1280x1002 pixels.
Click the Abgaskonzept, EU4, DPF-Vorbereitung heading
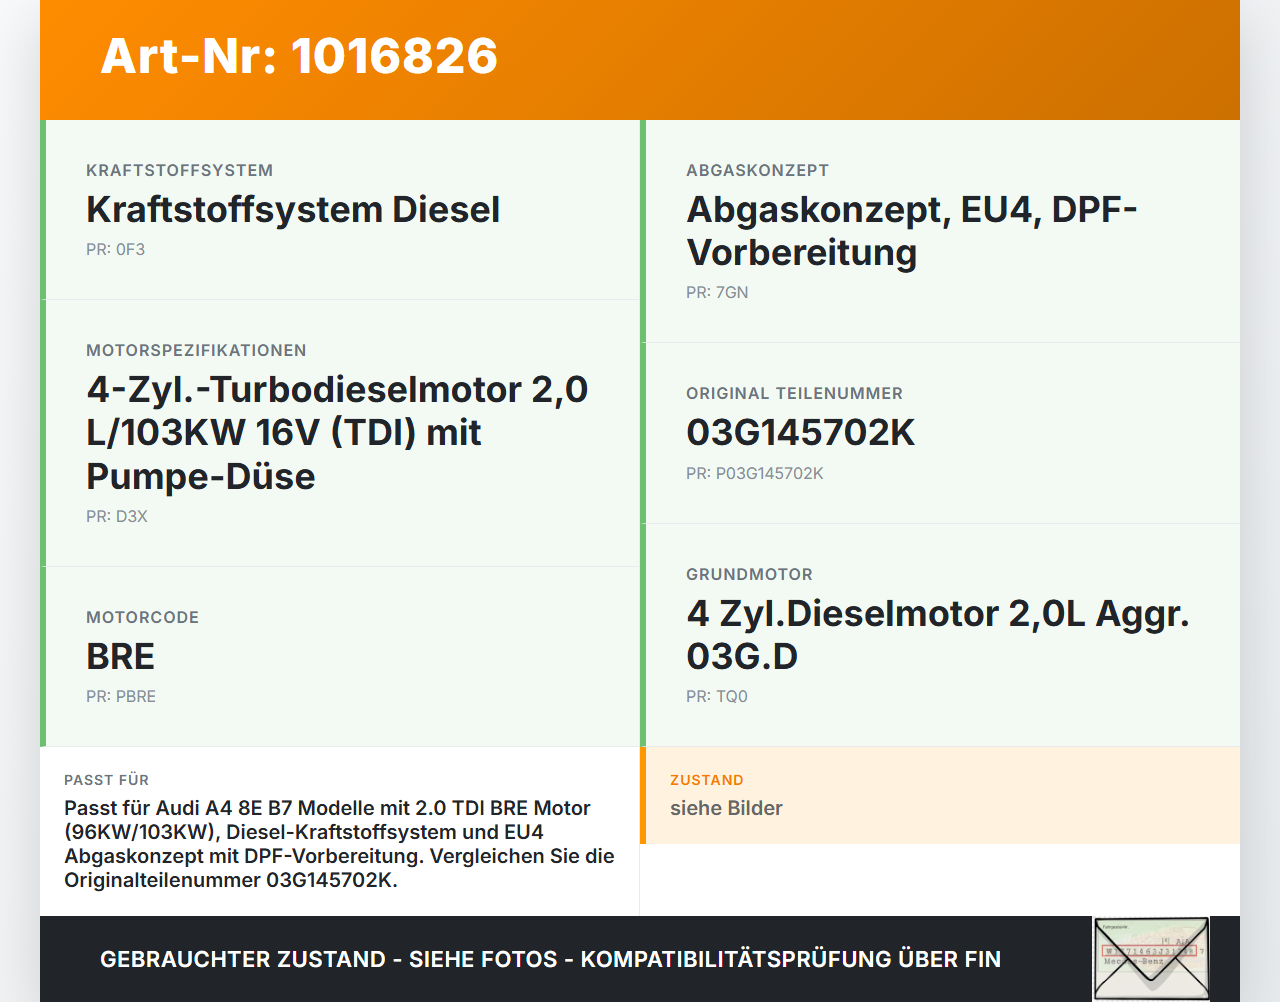click(912, 231)
